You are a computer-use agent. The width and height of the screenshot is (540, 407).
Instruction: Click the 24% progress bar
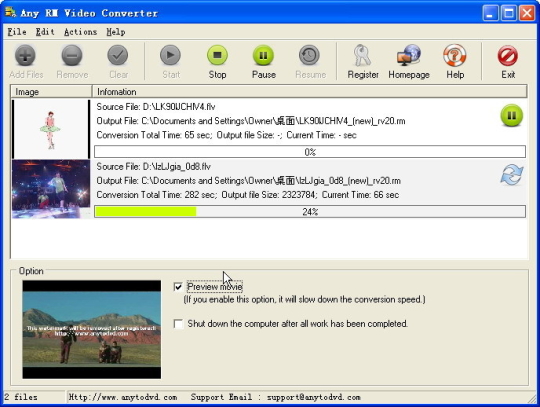[310, 211]
